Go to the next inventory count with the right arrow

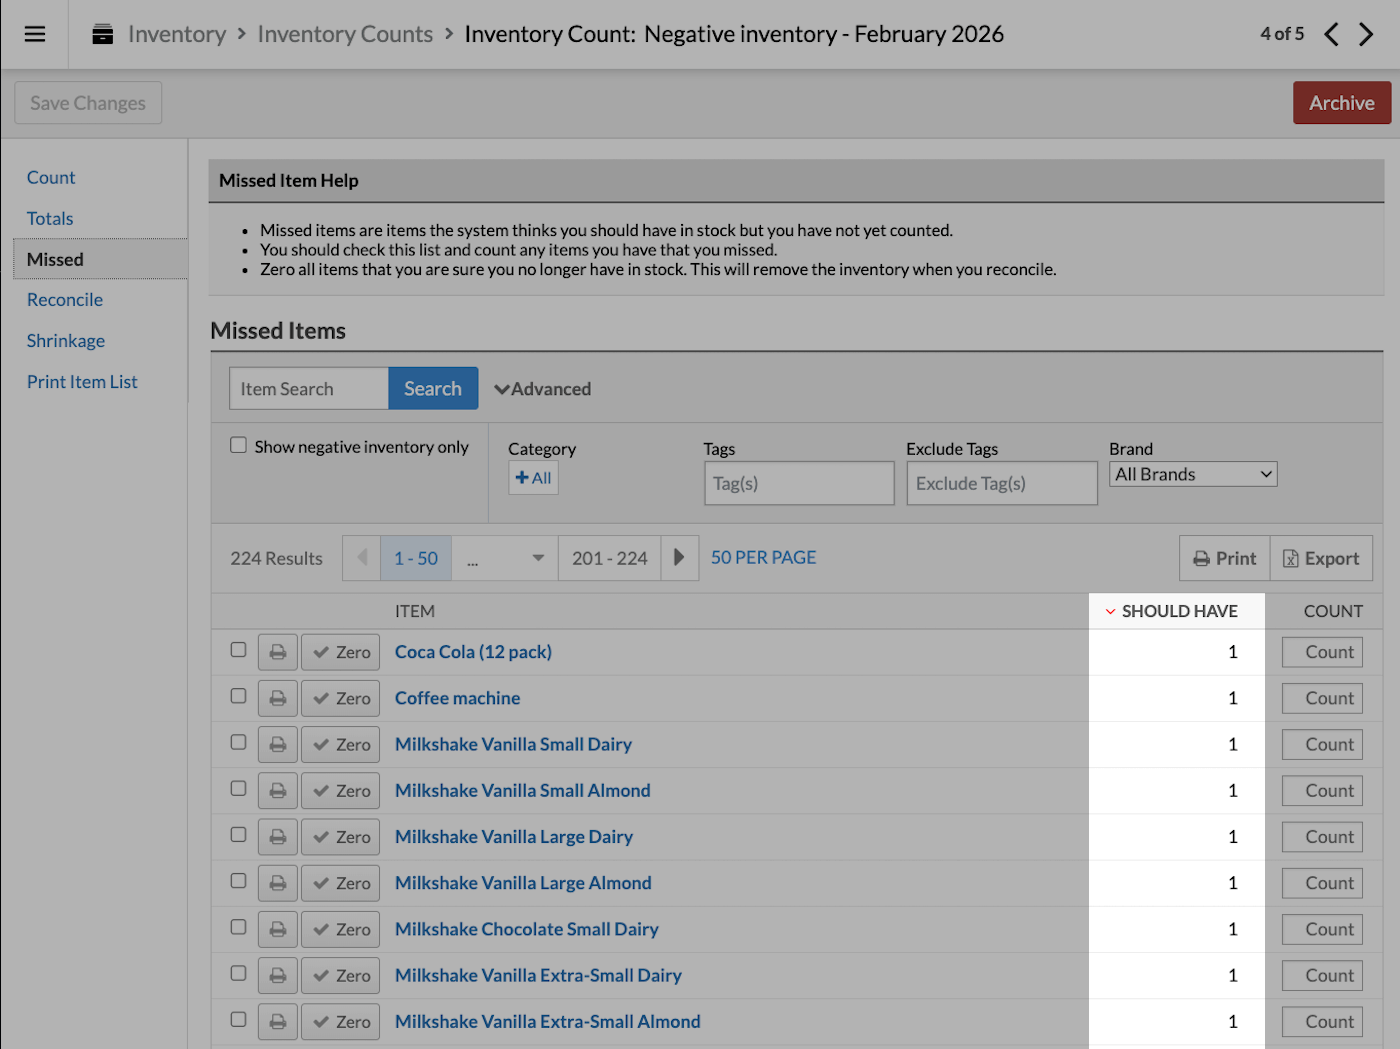1367,33
